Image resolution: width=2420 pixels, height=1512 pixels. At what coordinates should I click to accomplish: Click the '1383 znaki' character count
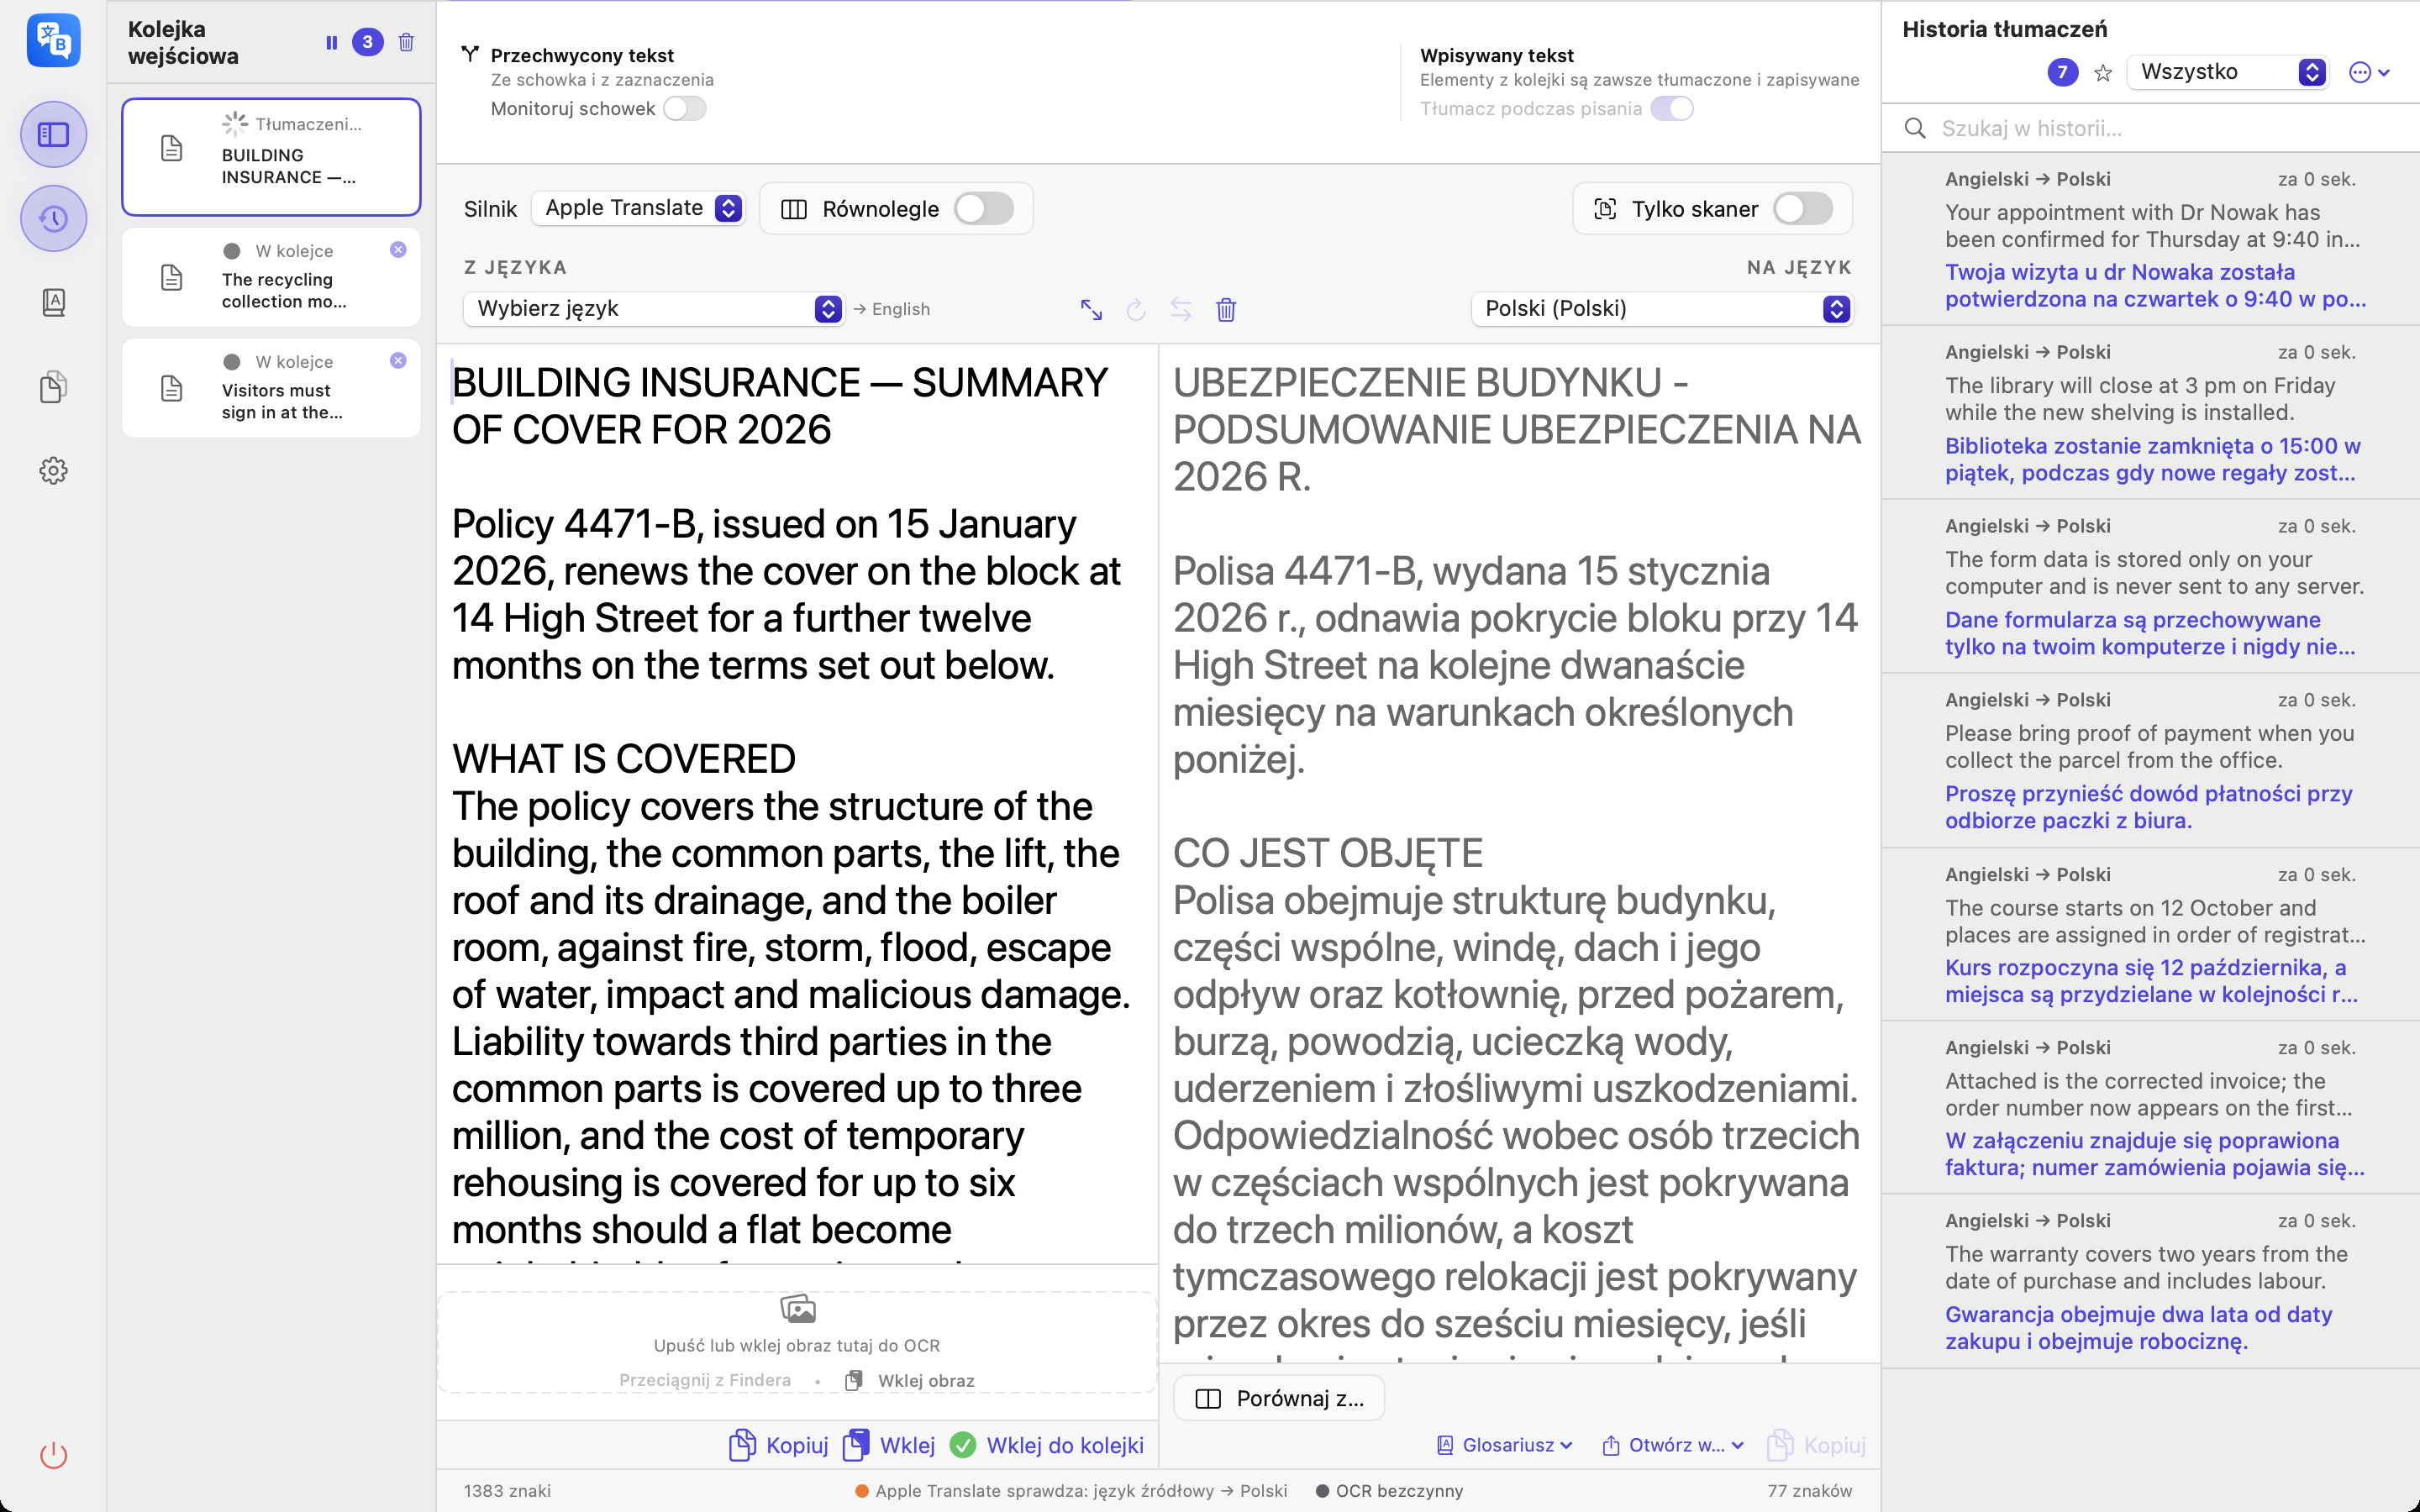(x=507, y=1491)
